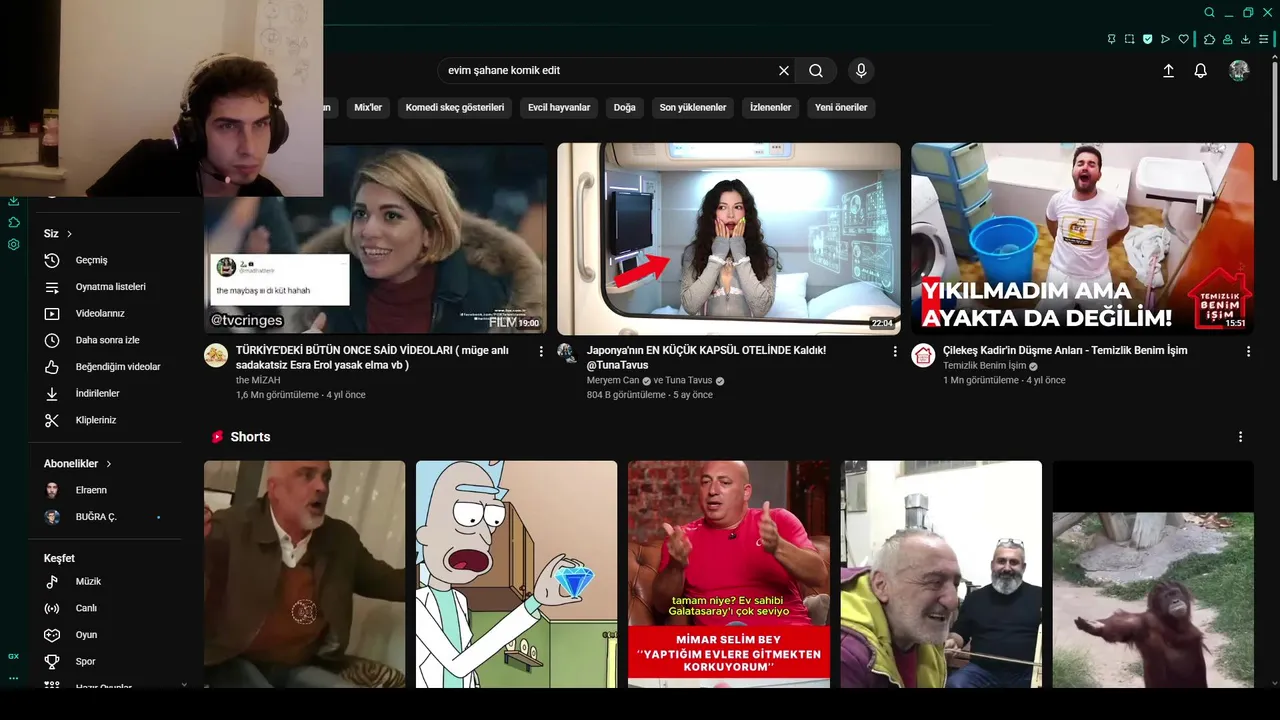The width and height of the screenshot is (1280, 720).
Task: Open YouTube create upload icon
Action: (x=1168, y=71)
